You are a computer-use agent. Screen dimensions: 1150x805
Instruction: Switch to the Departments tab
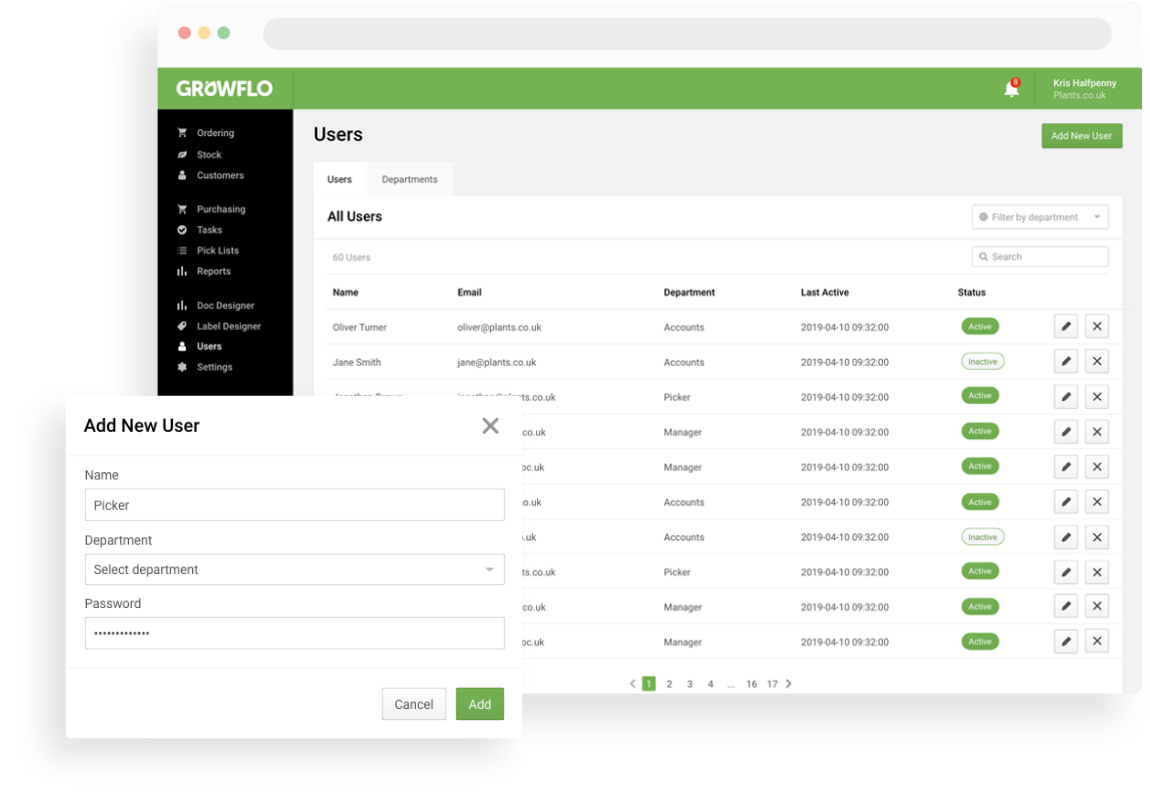click(409, 179)
